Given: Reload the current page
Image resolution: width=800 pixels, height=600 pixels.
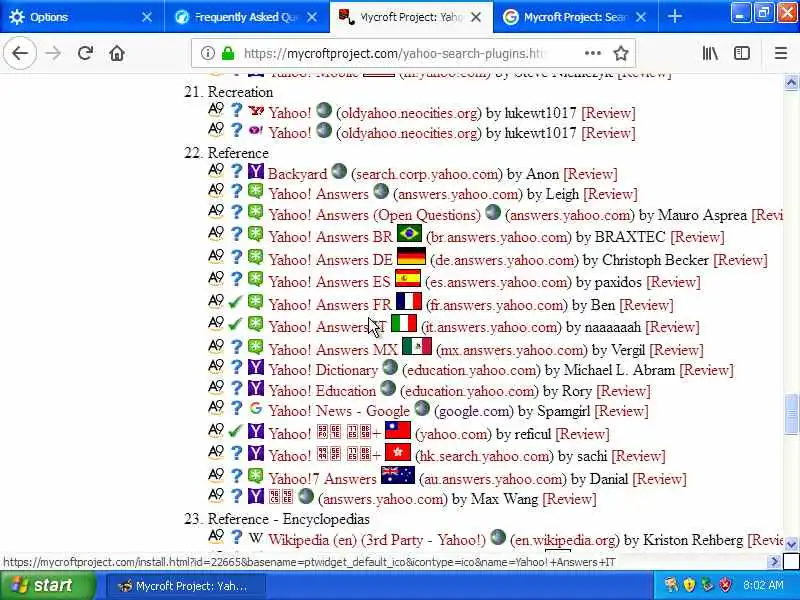Looking at the screenshot, I should click(85, 53).
